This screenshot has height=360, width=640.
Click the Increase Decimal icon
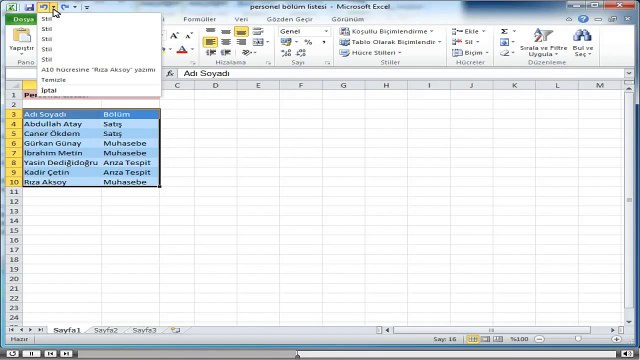(286, 53)
